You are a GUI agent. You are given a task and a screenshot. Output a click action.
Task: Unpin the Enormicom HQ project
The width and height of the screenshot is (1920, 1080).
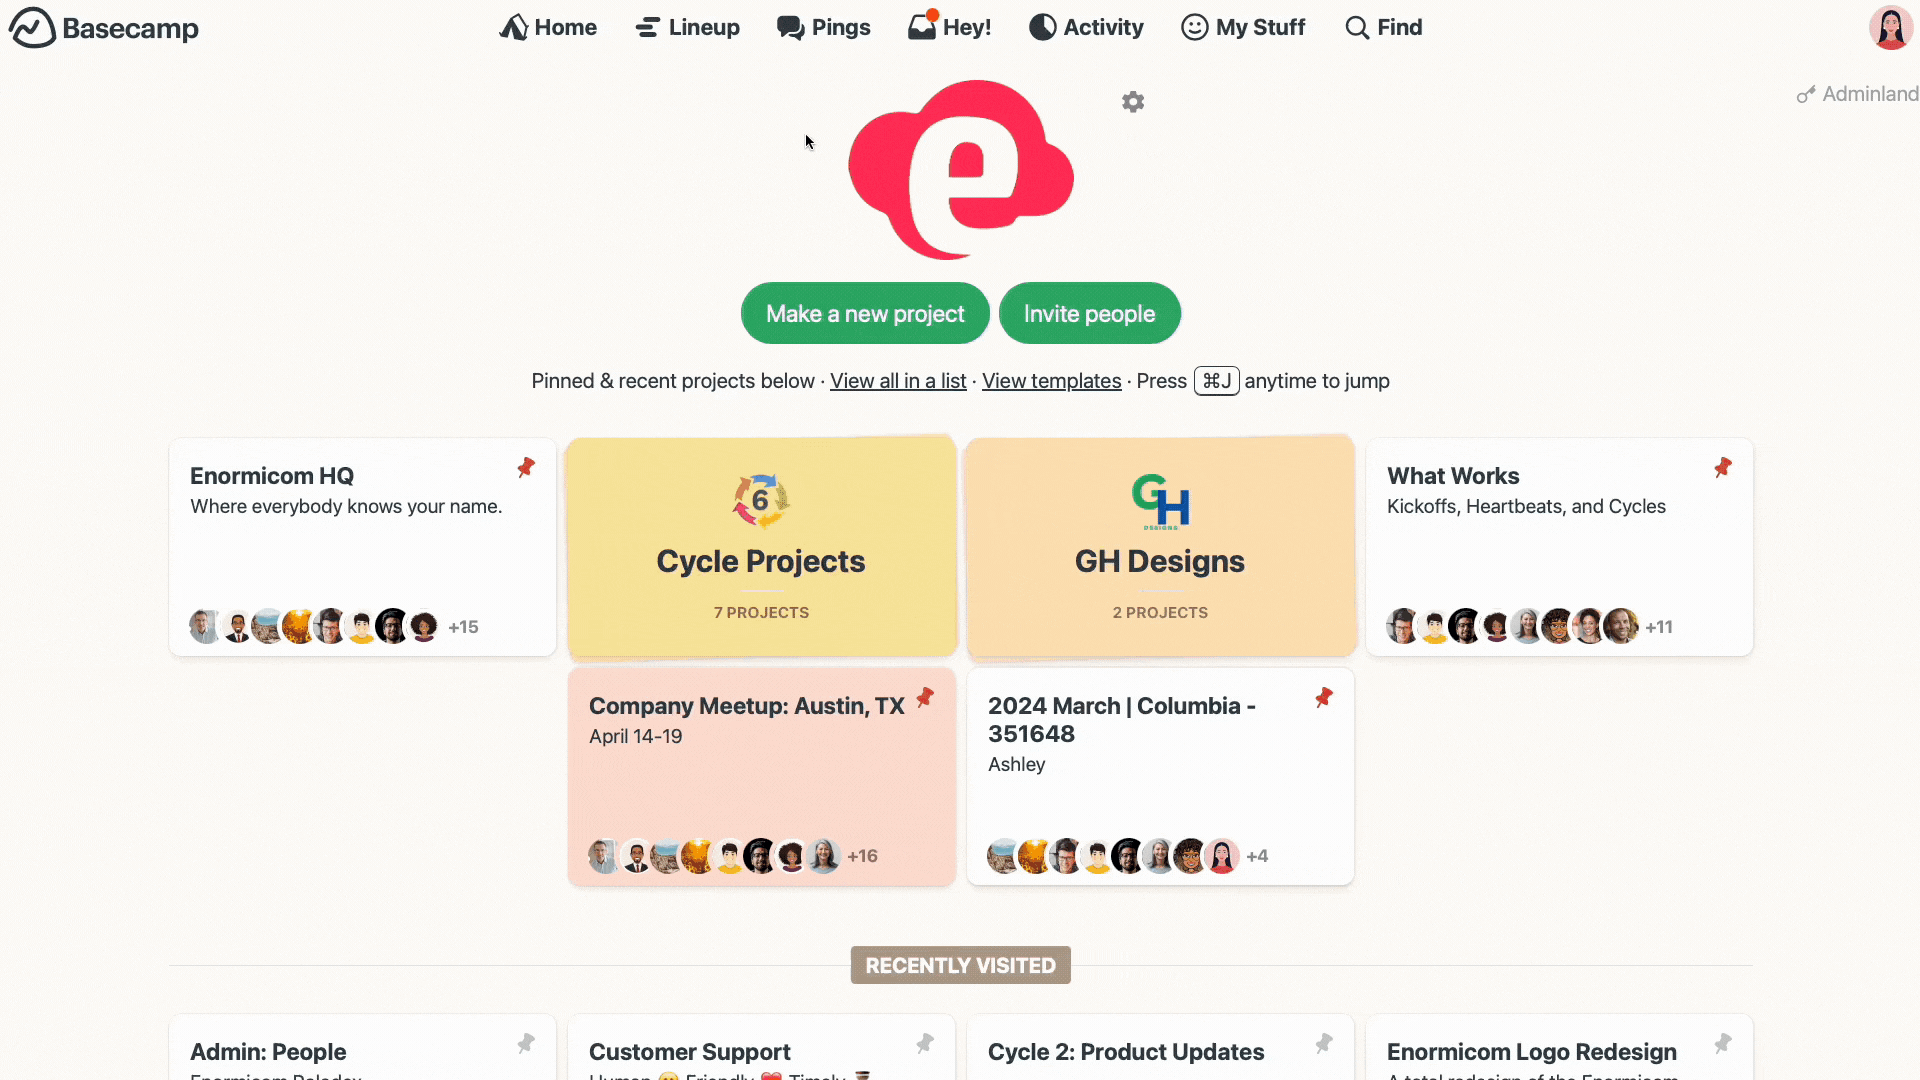[526, 467]
